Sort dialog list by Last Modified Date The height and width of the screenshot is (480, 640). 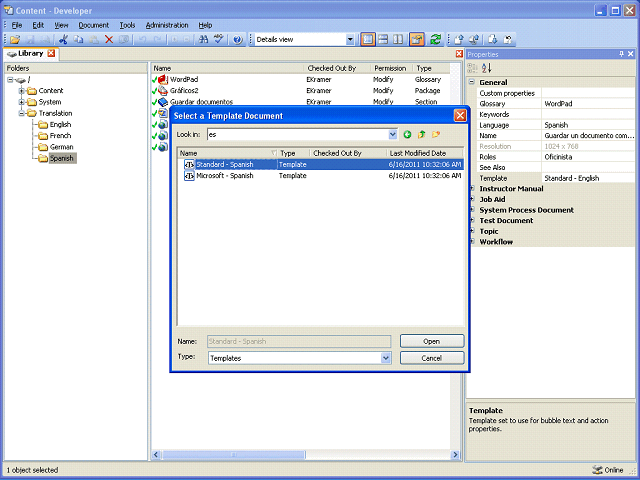click(x=424, y=153)
